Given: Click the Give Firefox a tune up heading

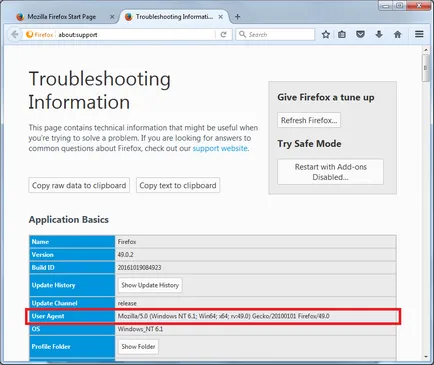Looking at the screenshot, I should pyautogui.click(x=326, y=97).
